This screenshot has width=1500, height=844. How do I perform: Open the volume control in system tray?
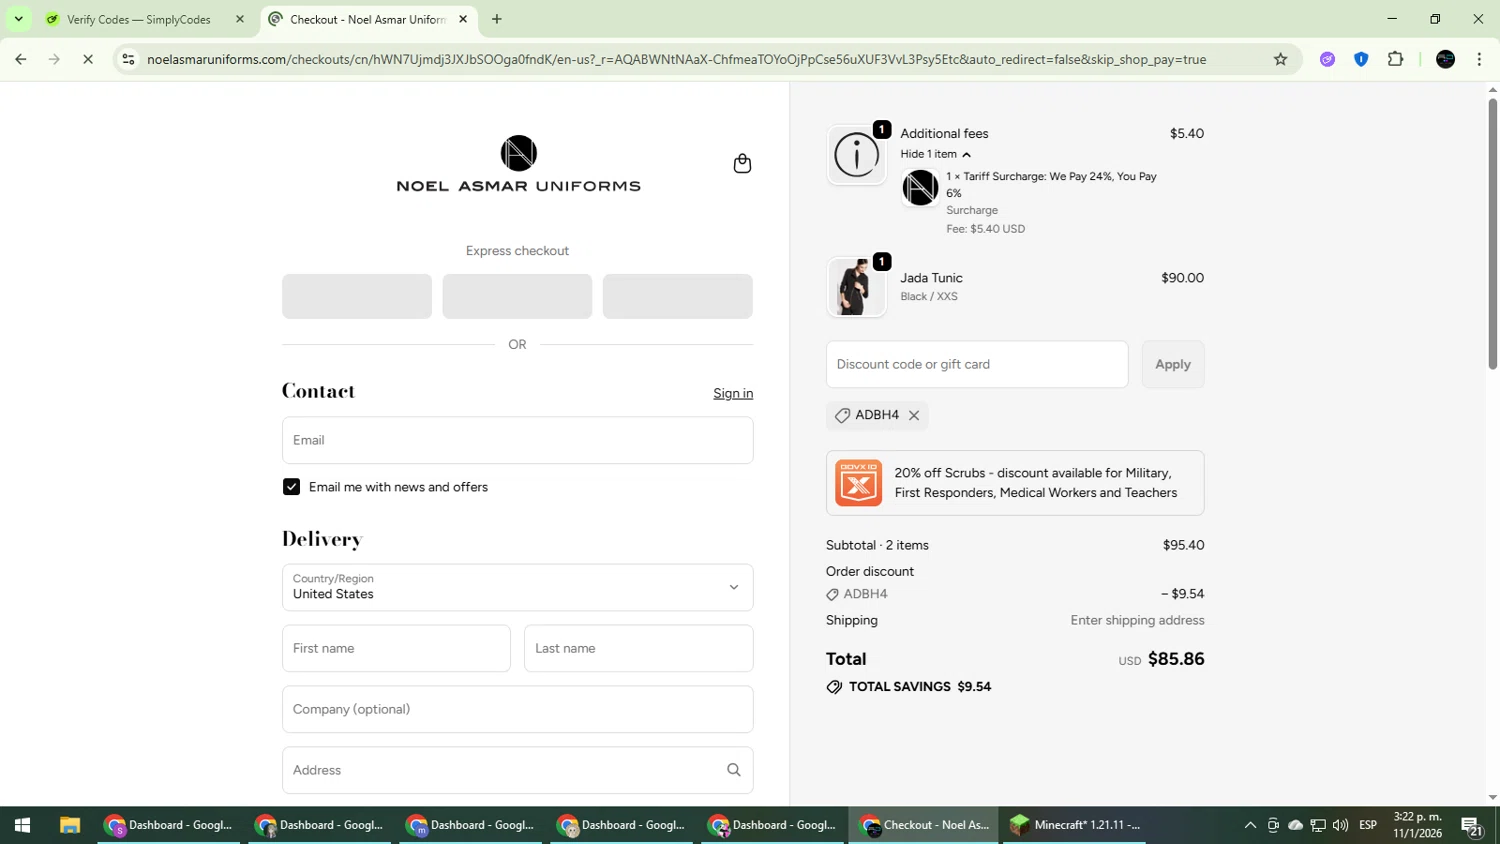coord(1340,825)
